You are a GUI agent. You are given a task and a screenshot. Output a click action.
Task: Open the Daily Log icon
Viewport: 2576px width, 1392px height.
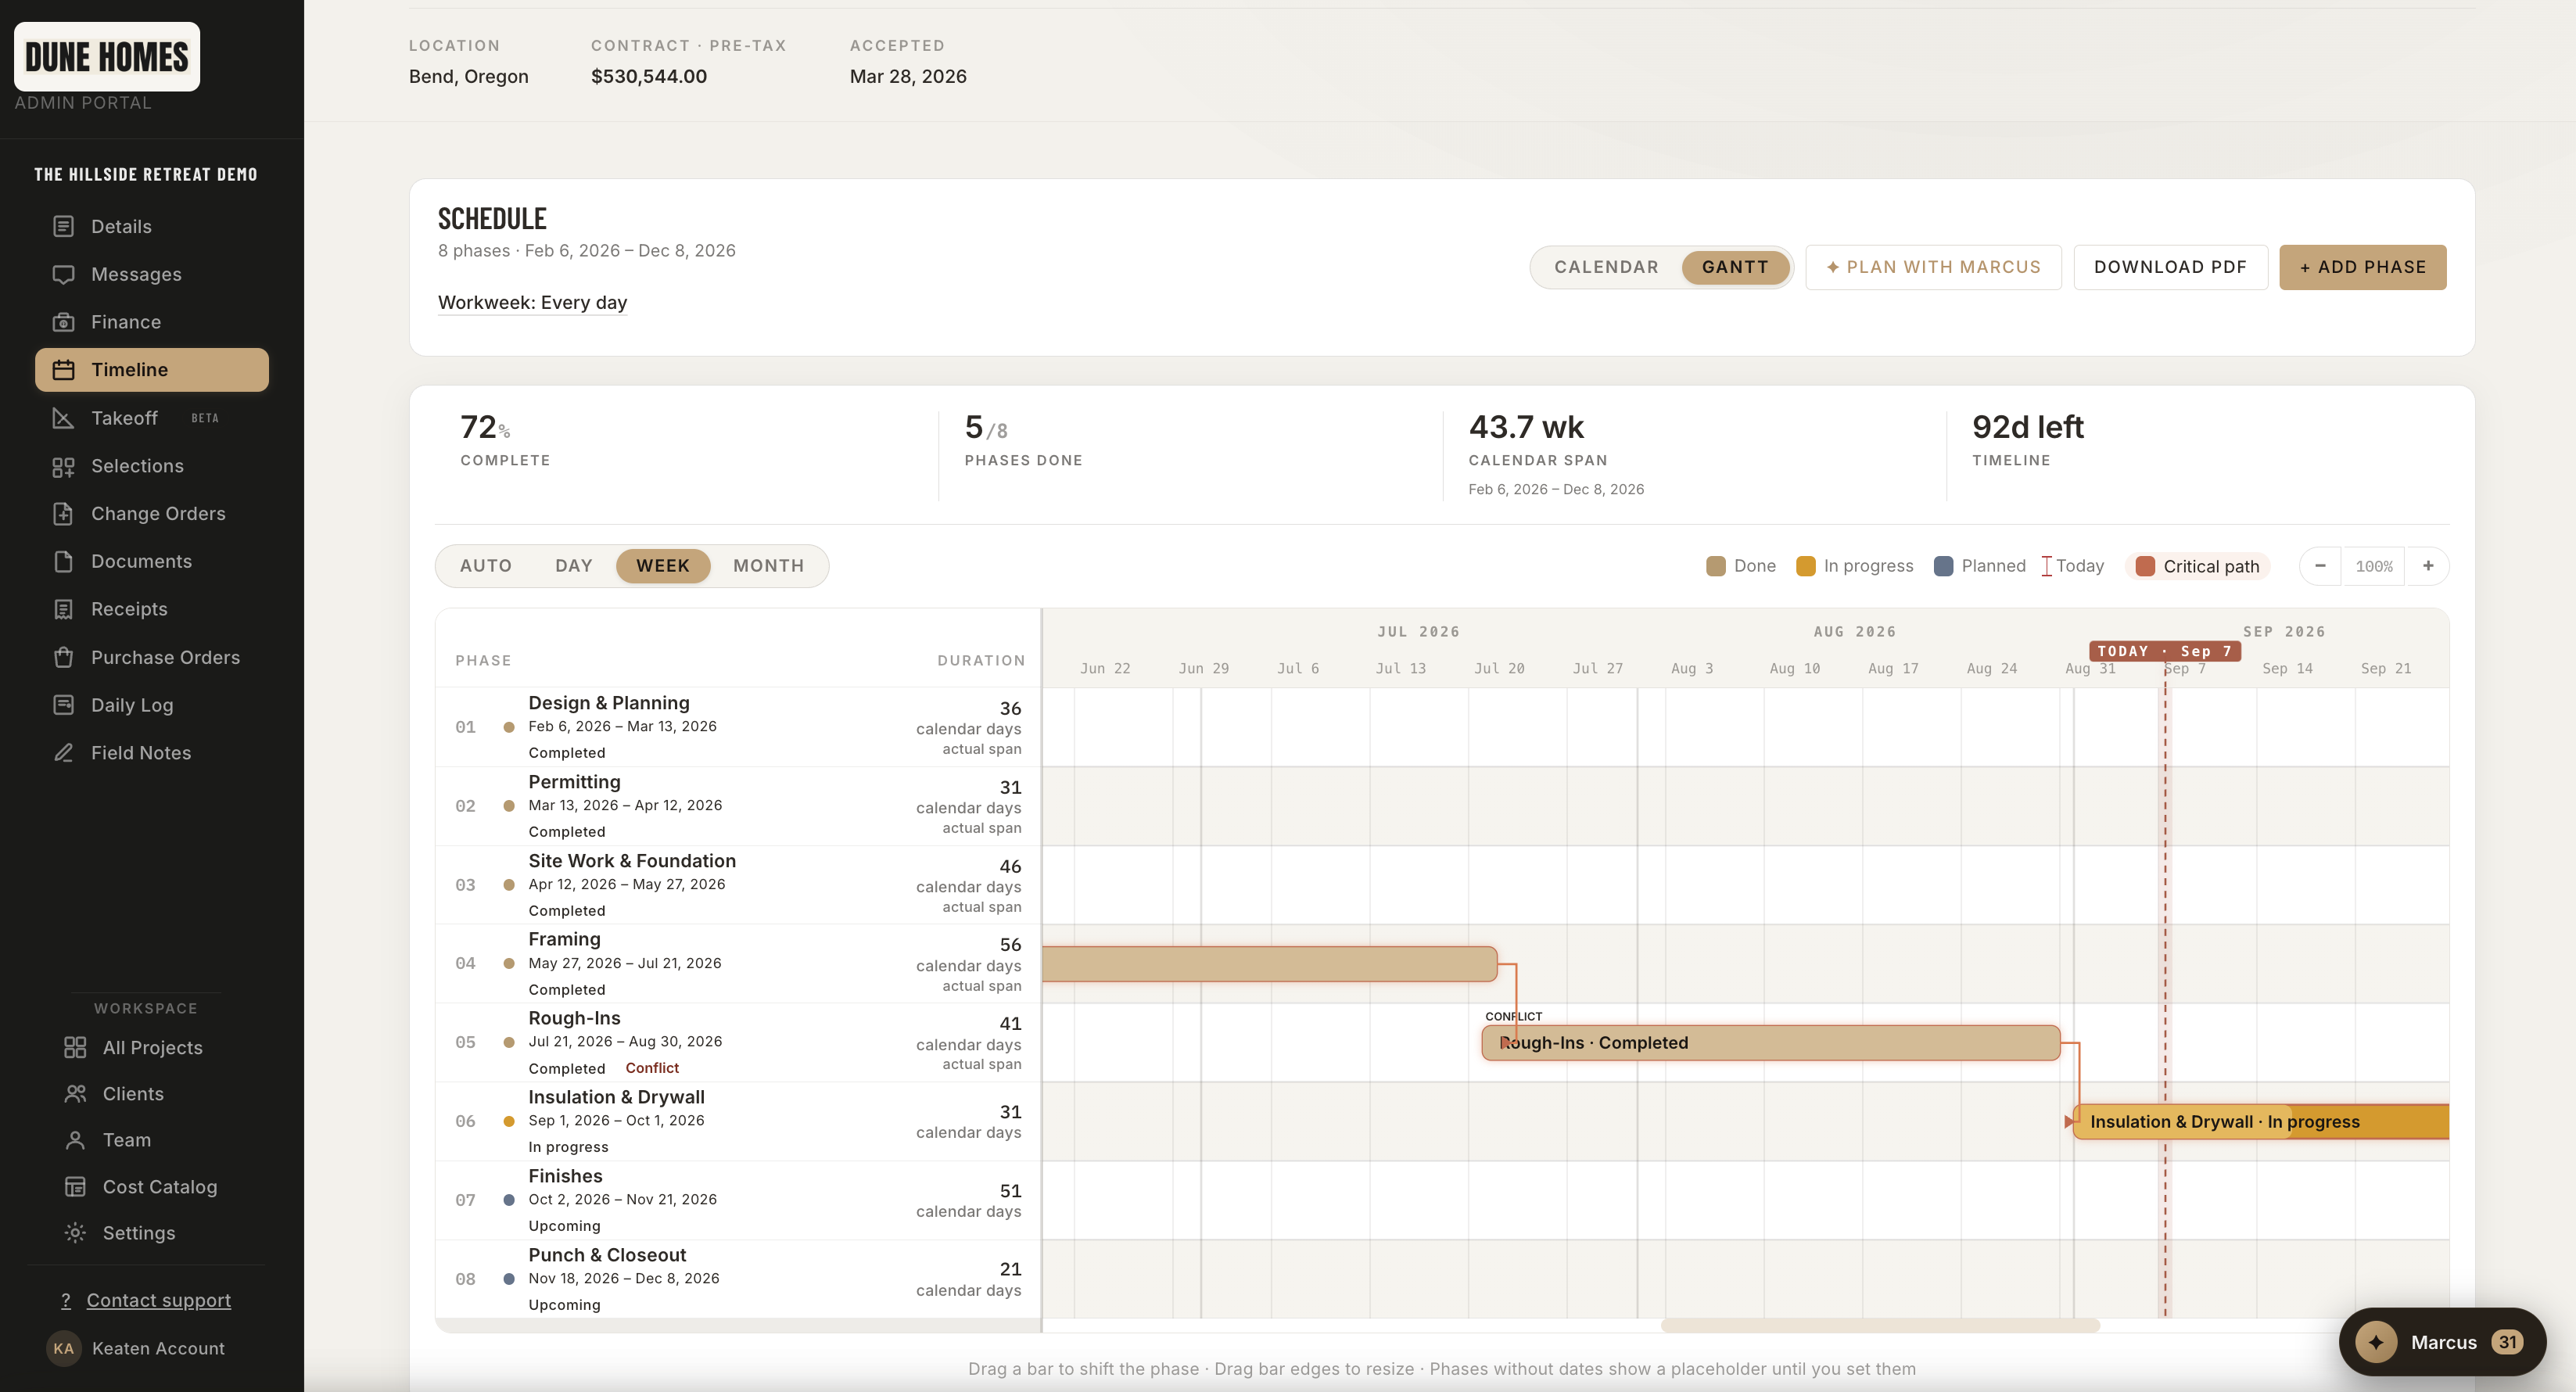click(x=63, y=705)
